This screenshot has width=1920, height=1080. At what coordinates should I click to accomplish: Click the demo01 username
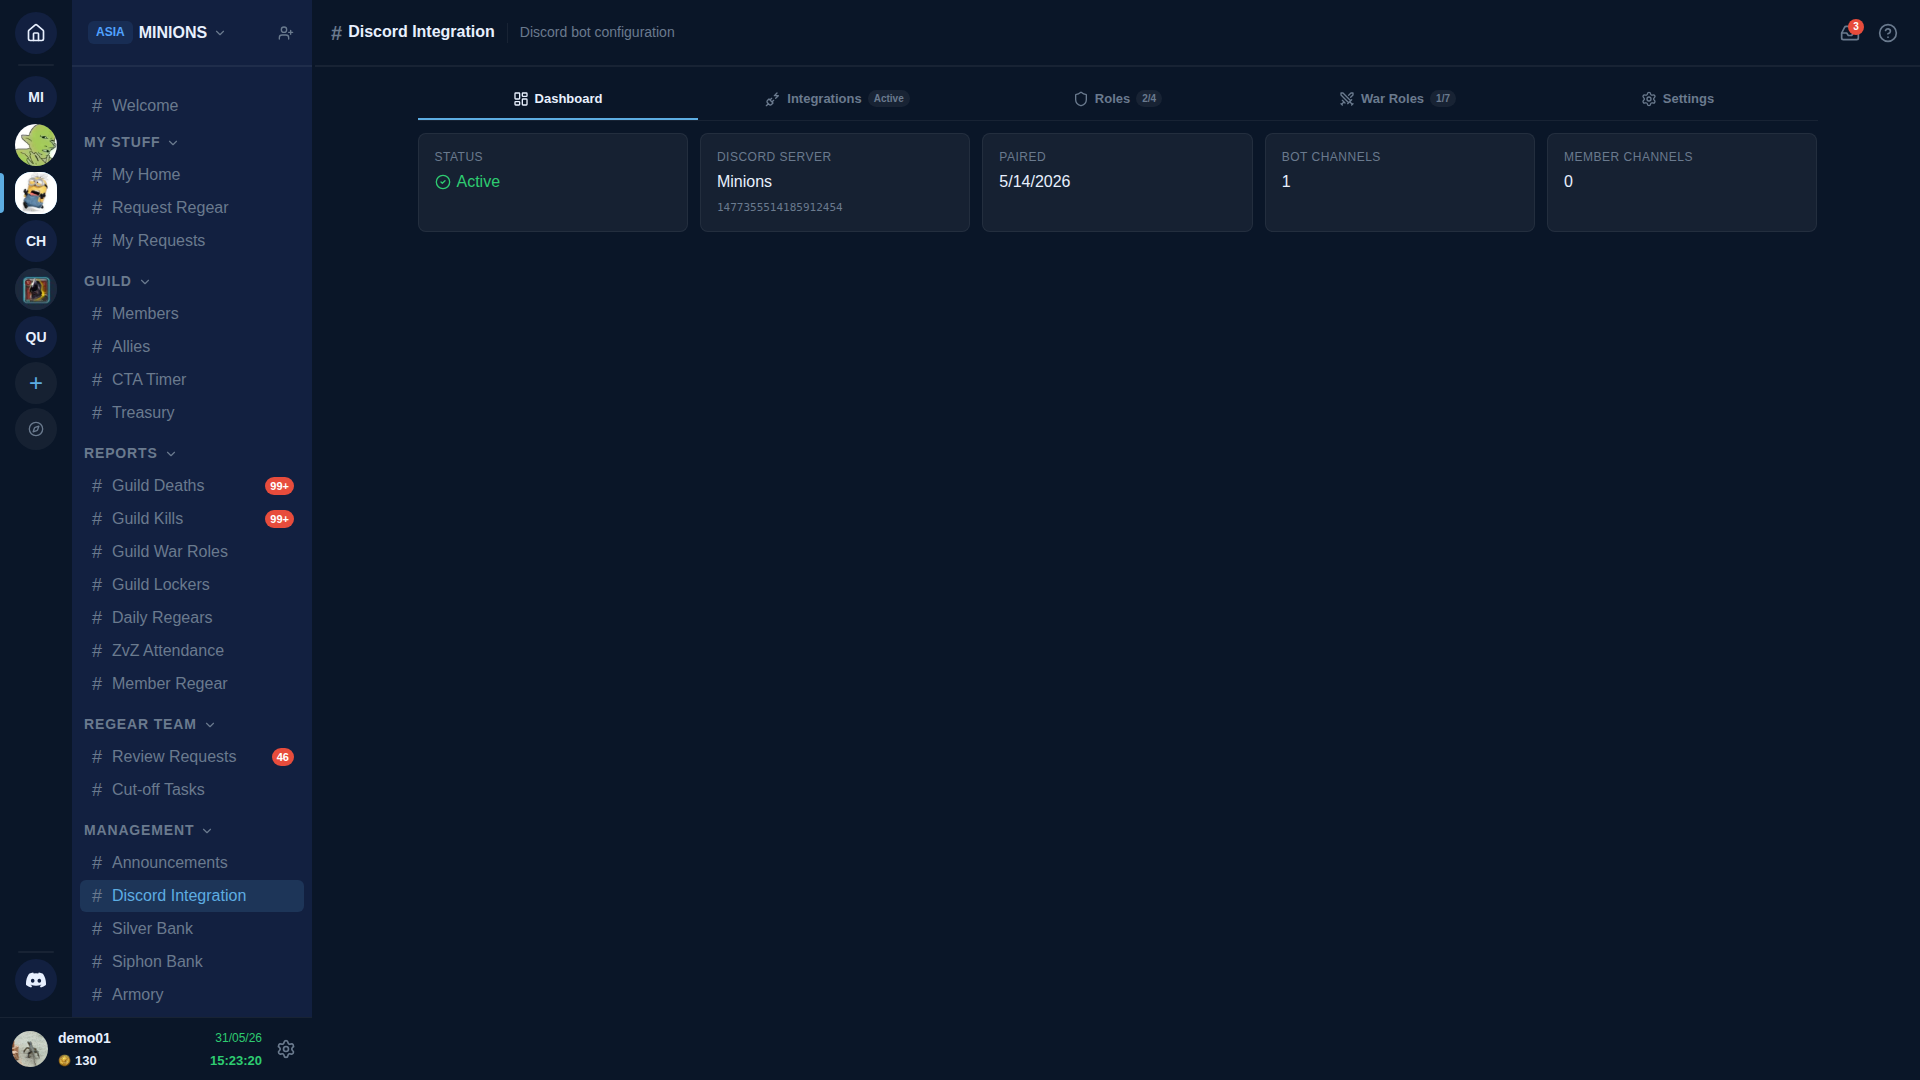point(84,1038)
